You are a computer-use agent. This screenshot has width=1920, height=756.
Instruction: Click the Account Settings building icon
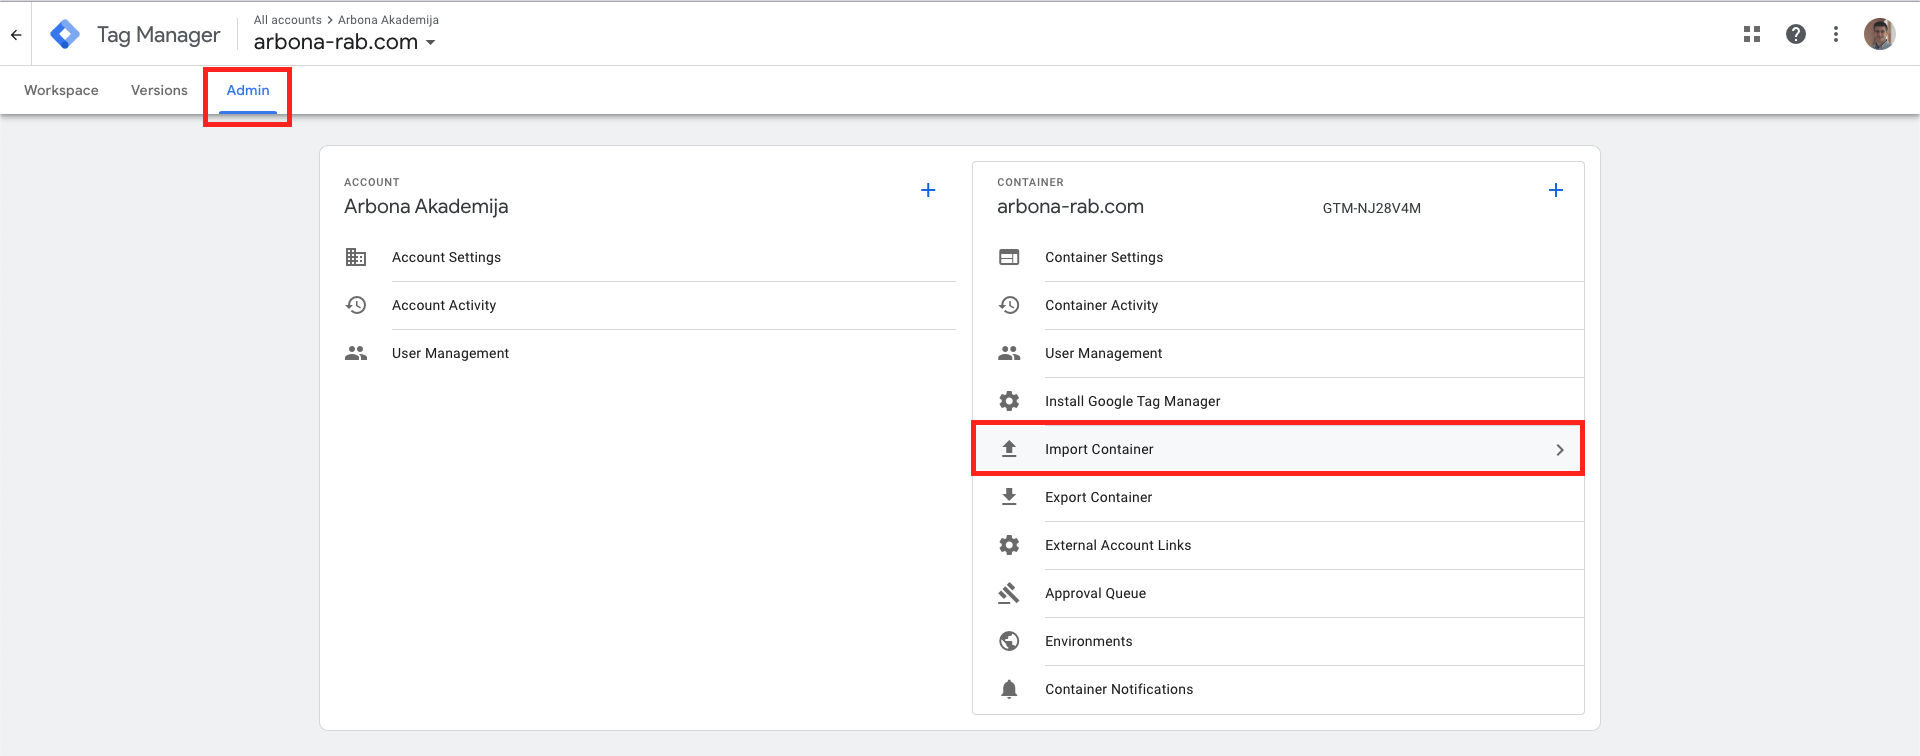click(x=356, y=257)
